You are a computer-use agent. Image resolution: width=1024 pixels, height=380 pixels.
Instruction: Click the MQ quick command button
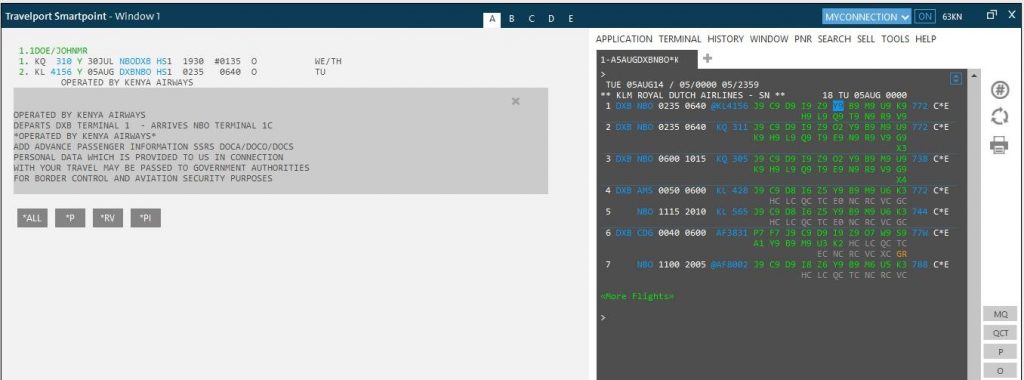1000,314
